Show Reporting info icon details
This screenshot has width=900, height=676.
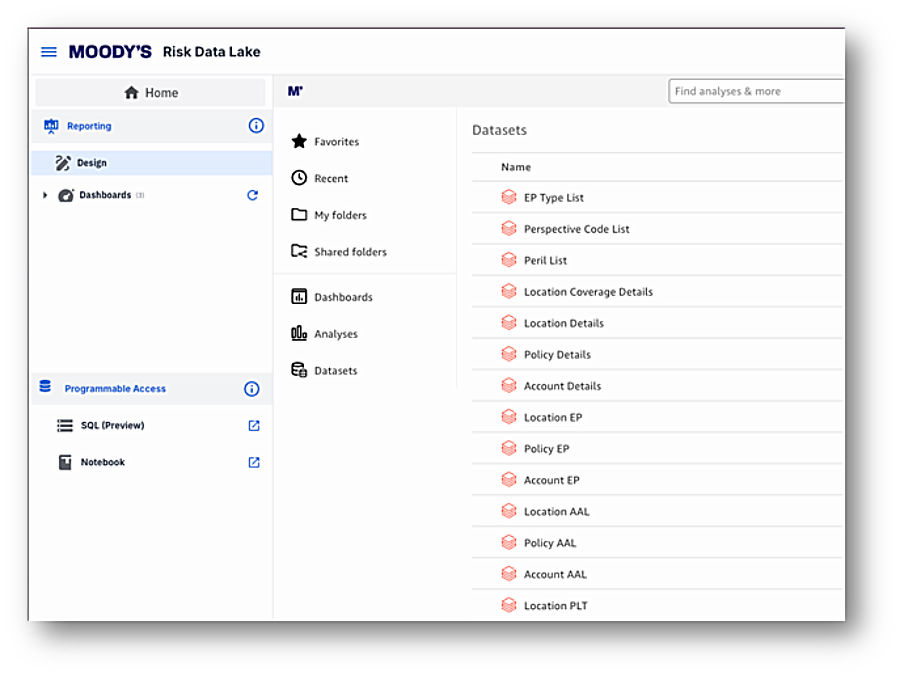click(x=256, y=126)
